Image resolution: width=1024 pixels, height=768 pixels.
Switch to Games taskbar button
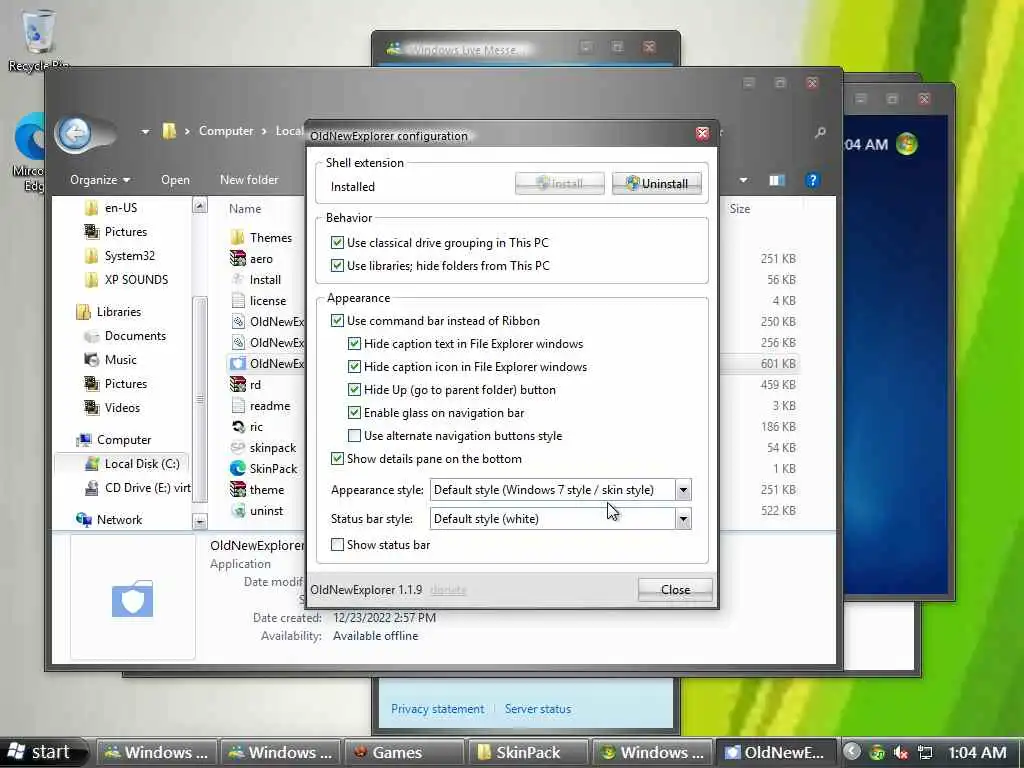coord(404,752)
